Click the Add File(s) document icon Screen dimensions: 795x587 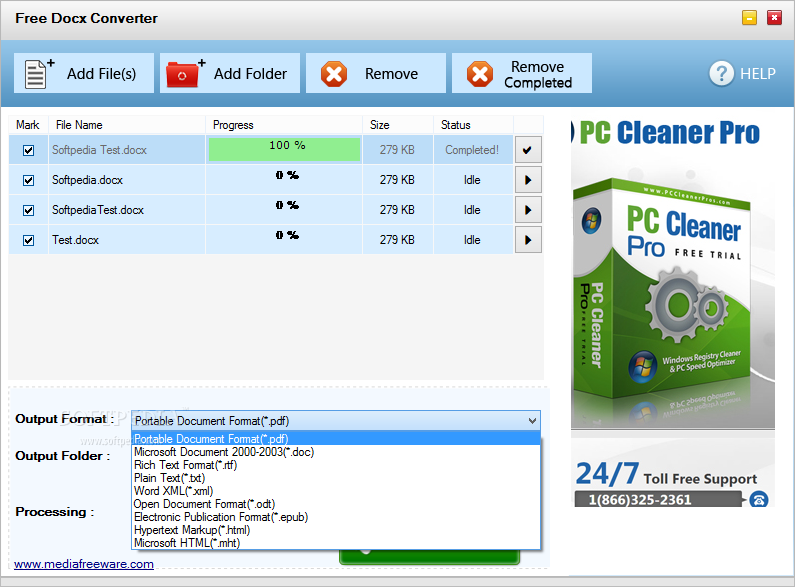[x=39, y=74]
